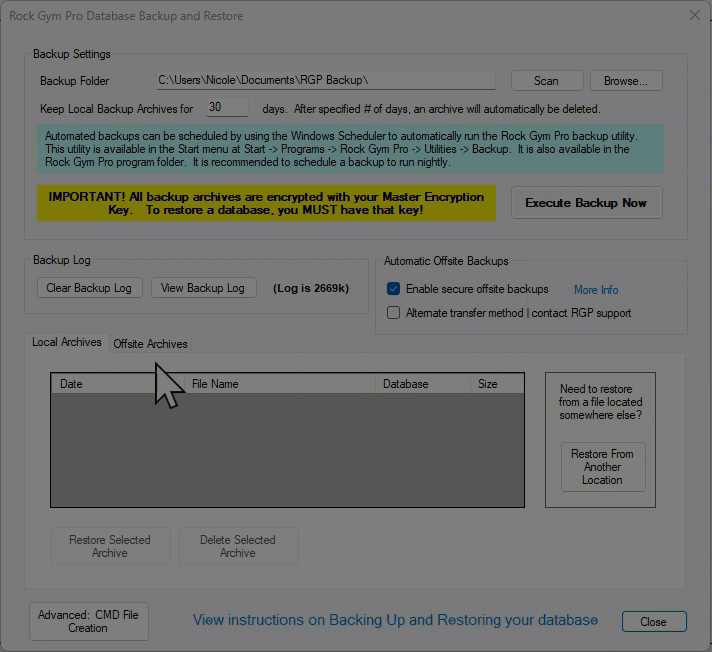
Task: Click the Scan button
Action: pos(547,81)
